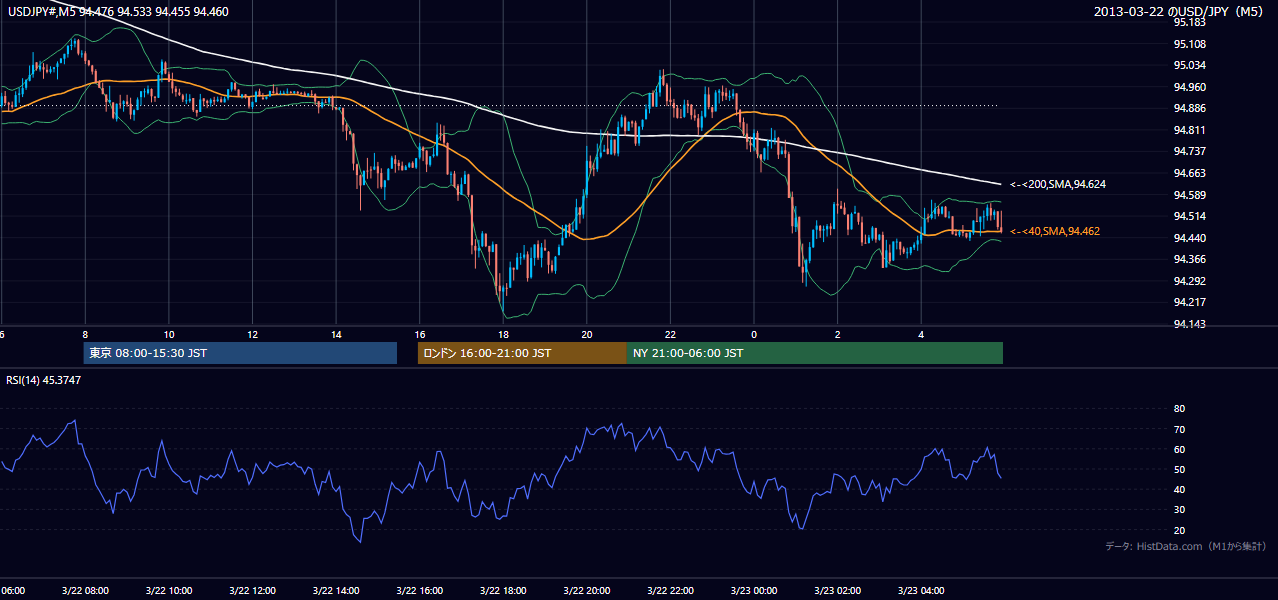Click bottom time label 3/23 00:00
Image resolution: width=1278 pixels, height=600 pixels.
pos(754,591)
